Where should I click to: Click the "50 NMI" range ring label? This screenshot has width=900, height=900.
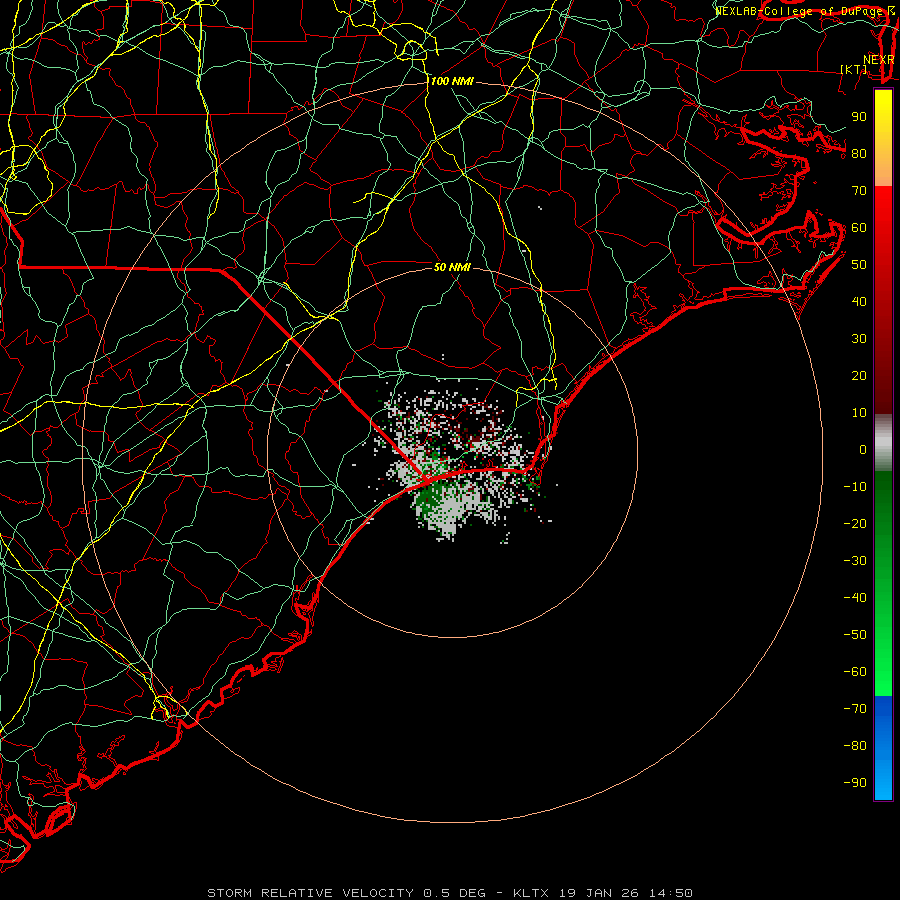tap(452, 267)
